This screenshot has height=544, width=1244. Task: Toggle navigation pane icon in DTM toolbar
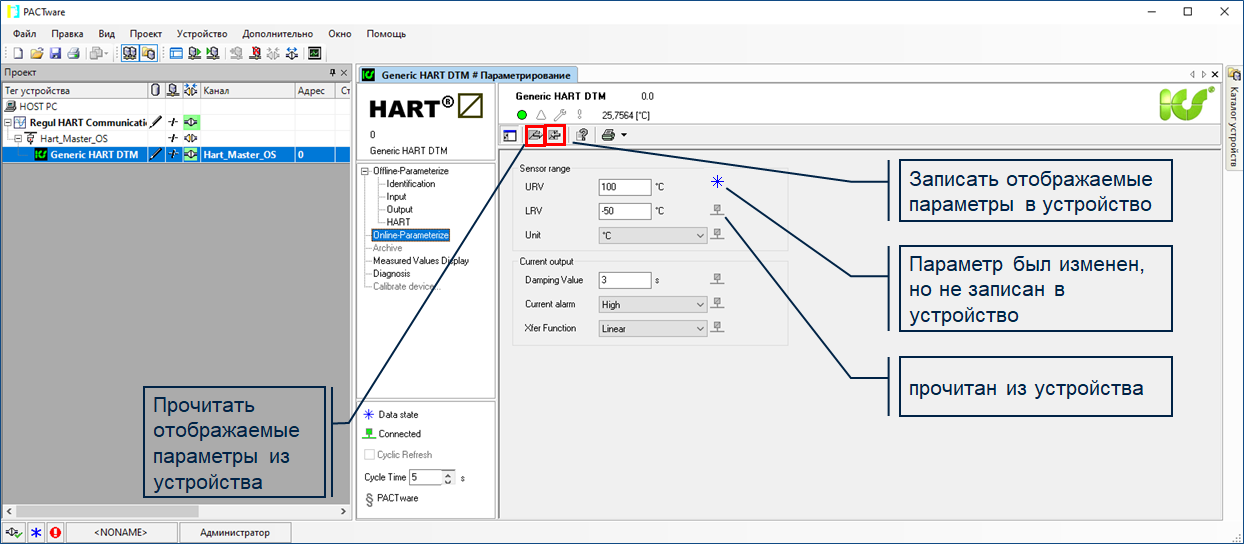tap(510, 135)
